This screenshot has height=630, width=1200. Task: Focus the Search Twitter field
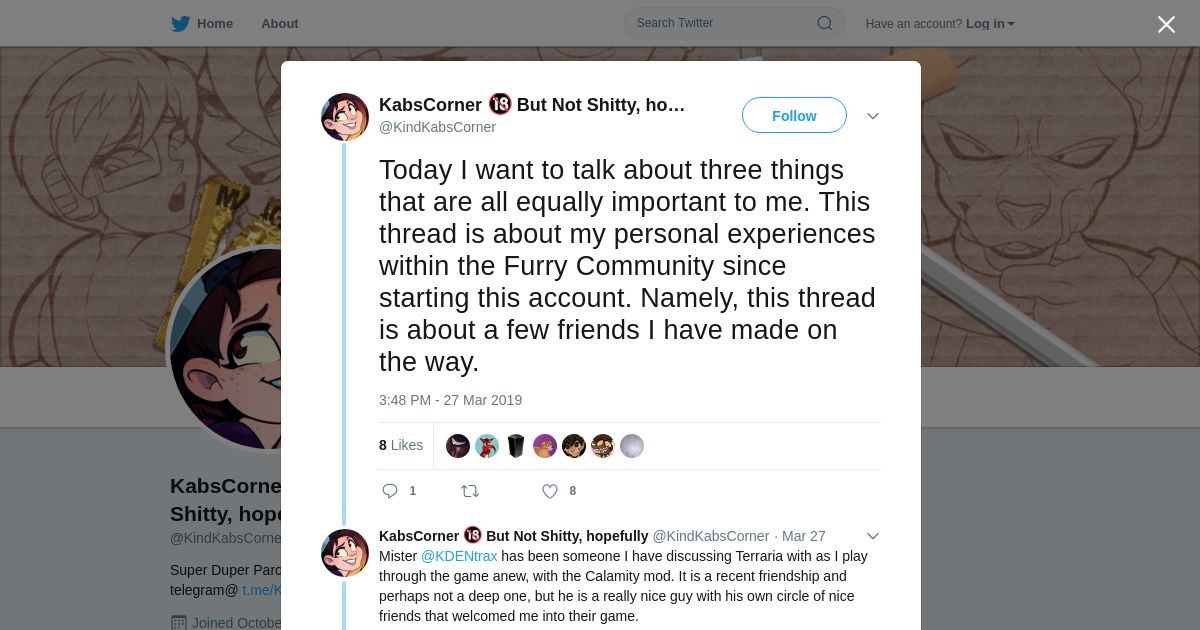[x=722, y=23]
